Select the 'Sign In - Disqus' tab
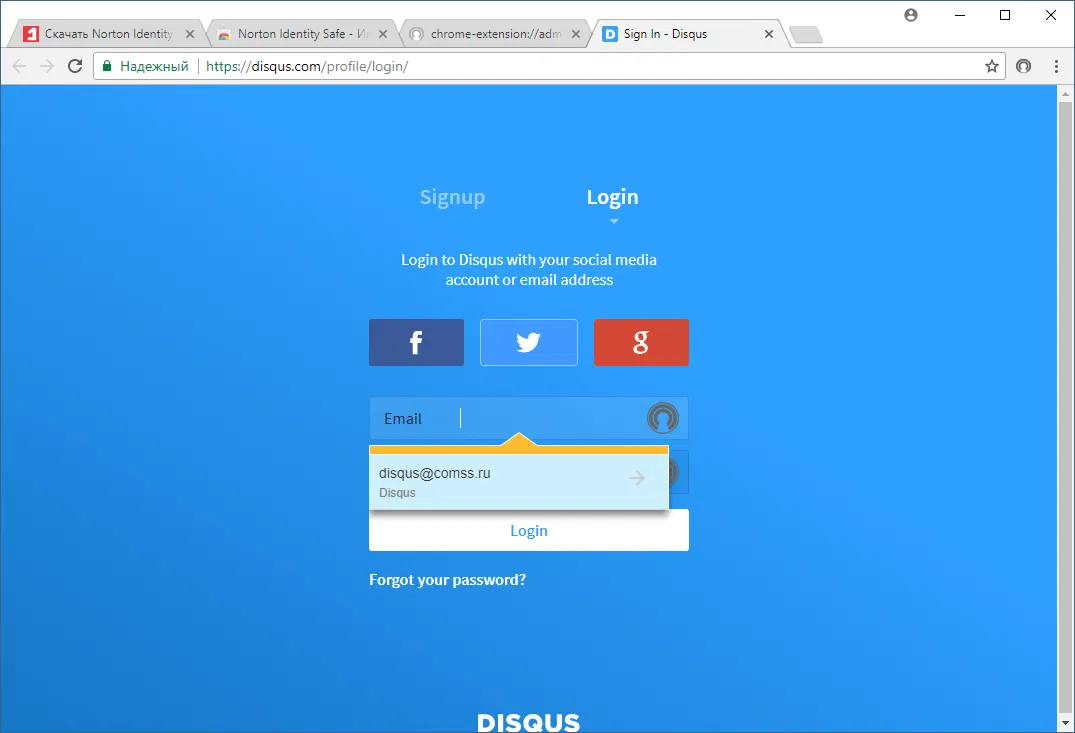The height and width of the screenshot is (733, 1075). point(686,34)
